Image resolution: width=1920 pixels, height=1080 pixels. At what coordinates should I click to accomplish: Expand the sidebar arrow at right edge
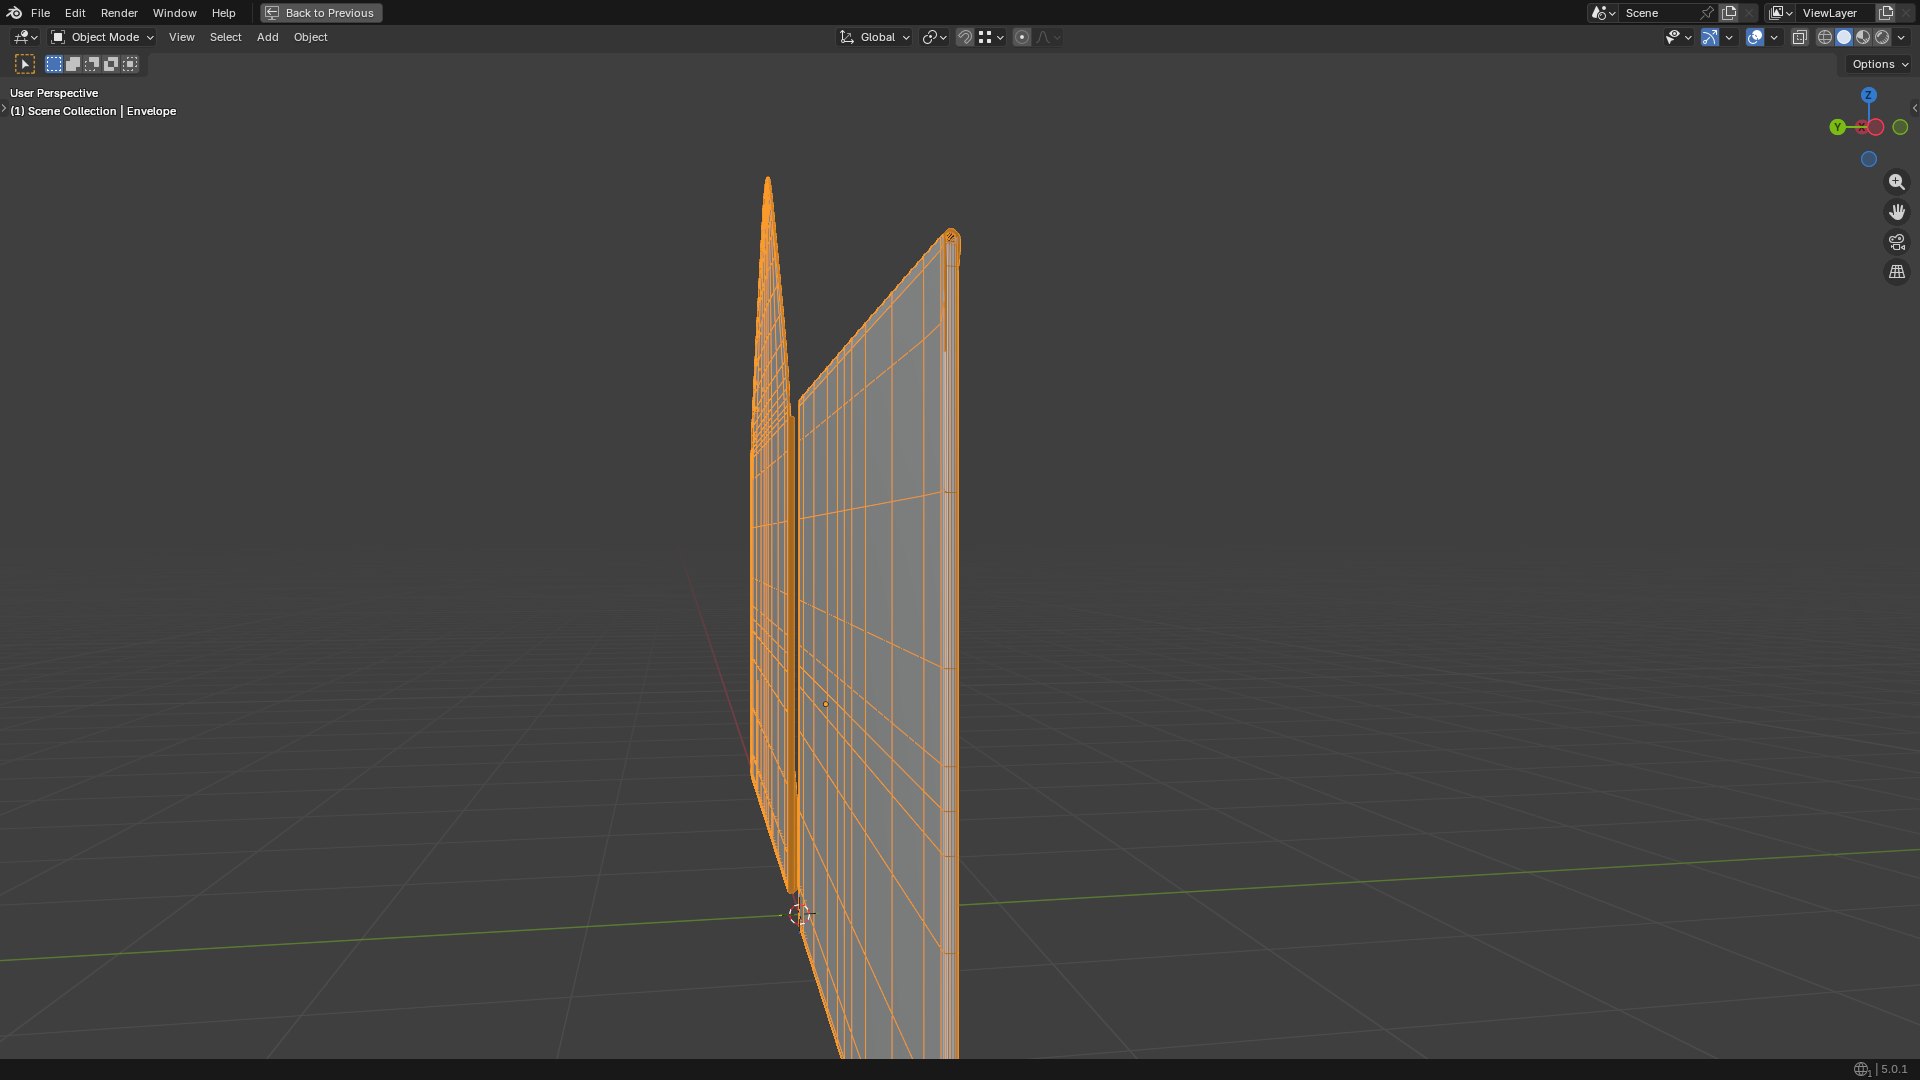(x=1915, y=108)
